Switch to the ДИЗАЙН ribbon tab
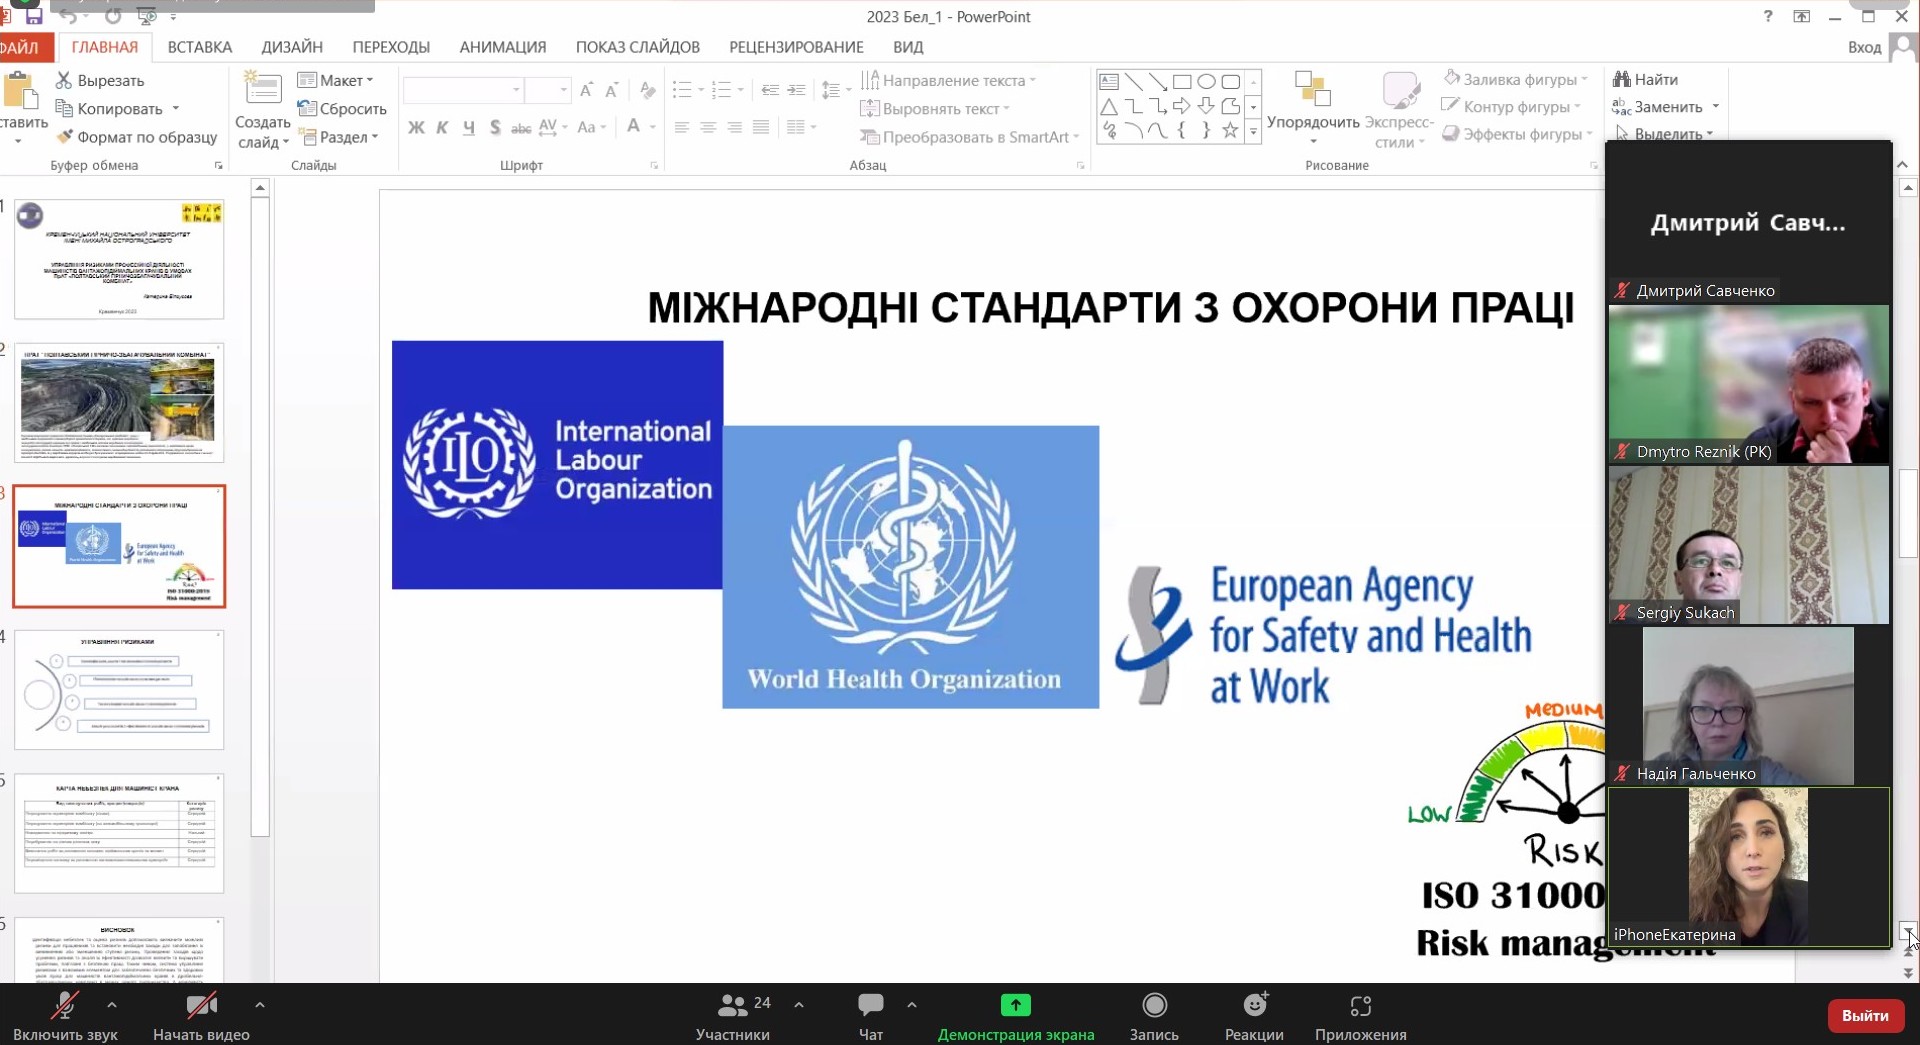1920x1045 pixels. click(x=292, y=47)
